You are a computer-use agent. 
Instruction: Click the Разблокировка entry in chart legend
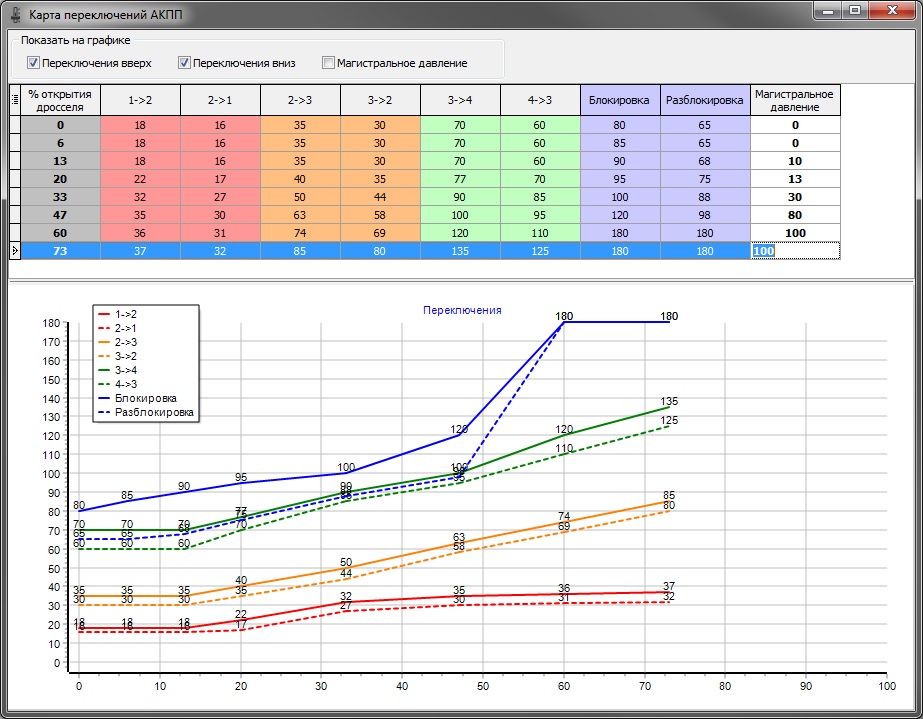click(x=154, y=412)
